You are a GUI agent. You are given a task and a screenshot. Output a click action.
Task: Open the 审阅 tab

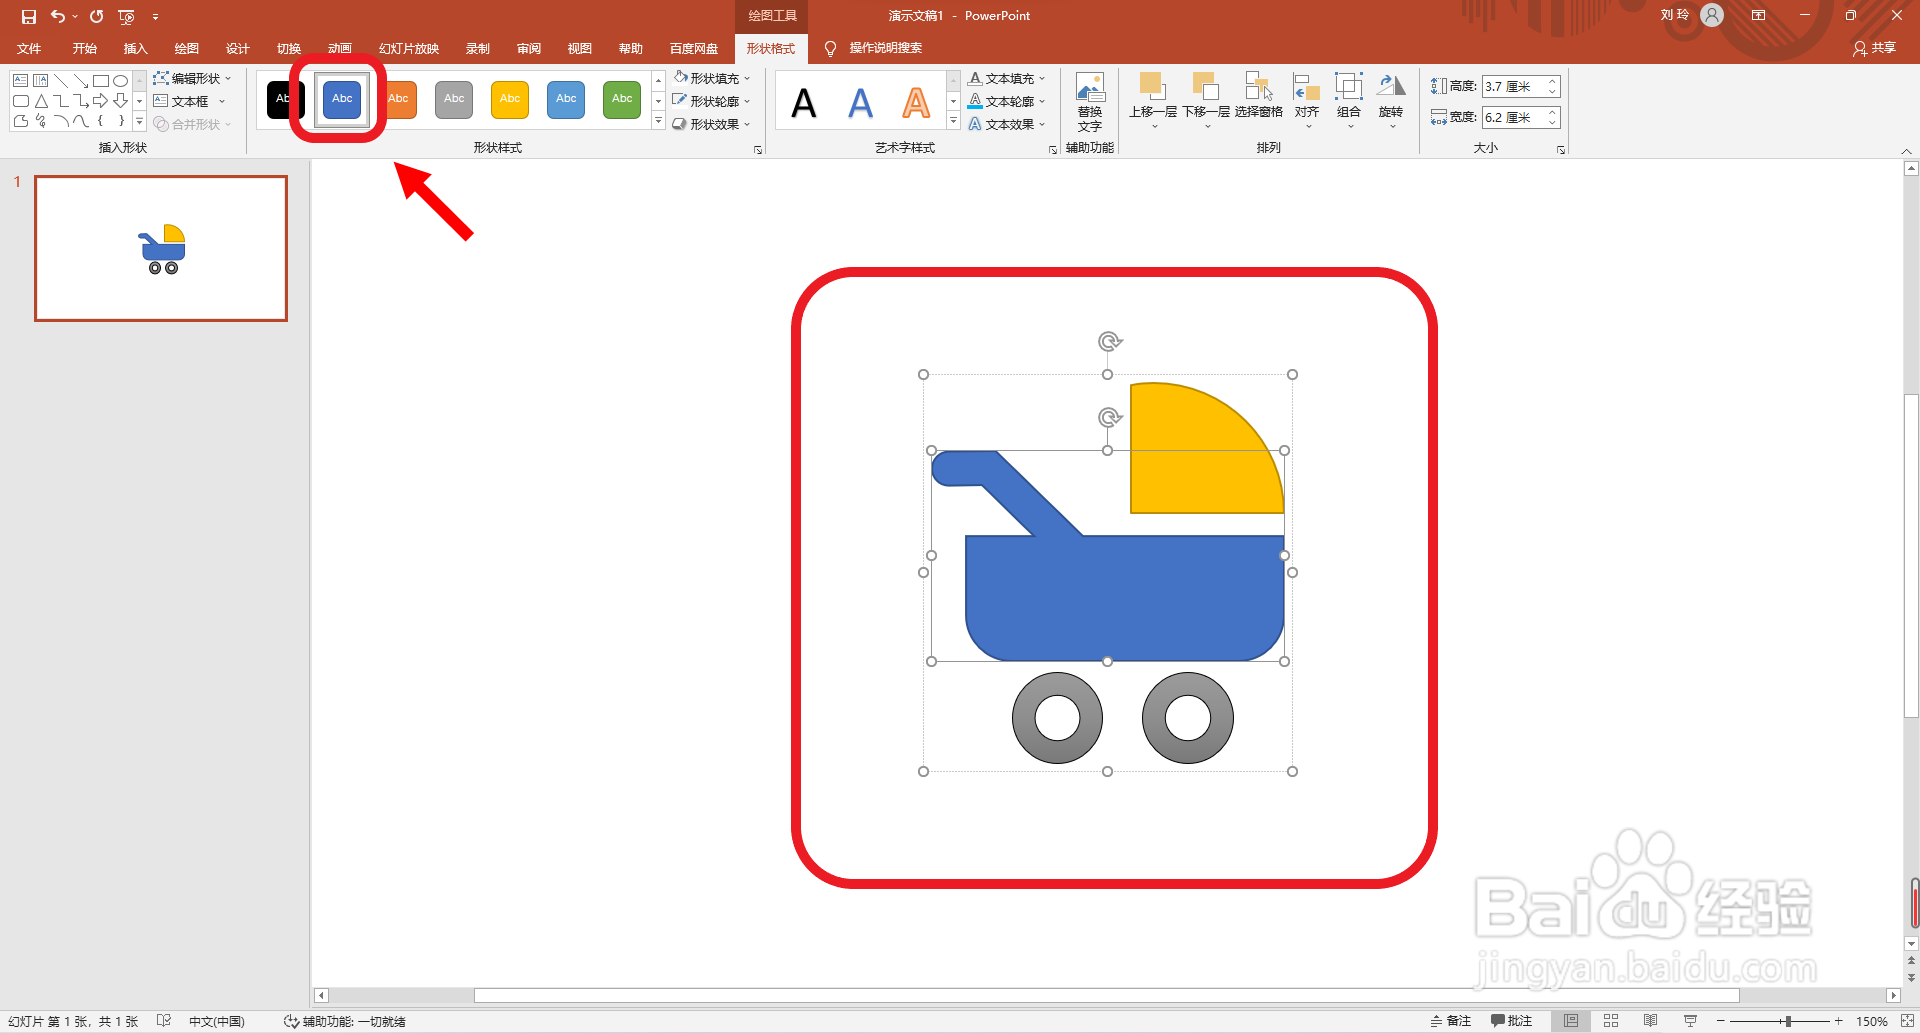click(529, 48)
